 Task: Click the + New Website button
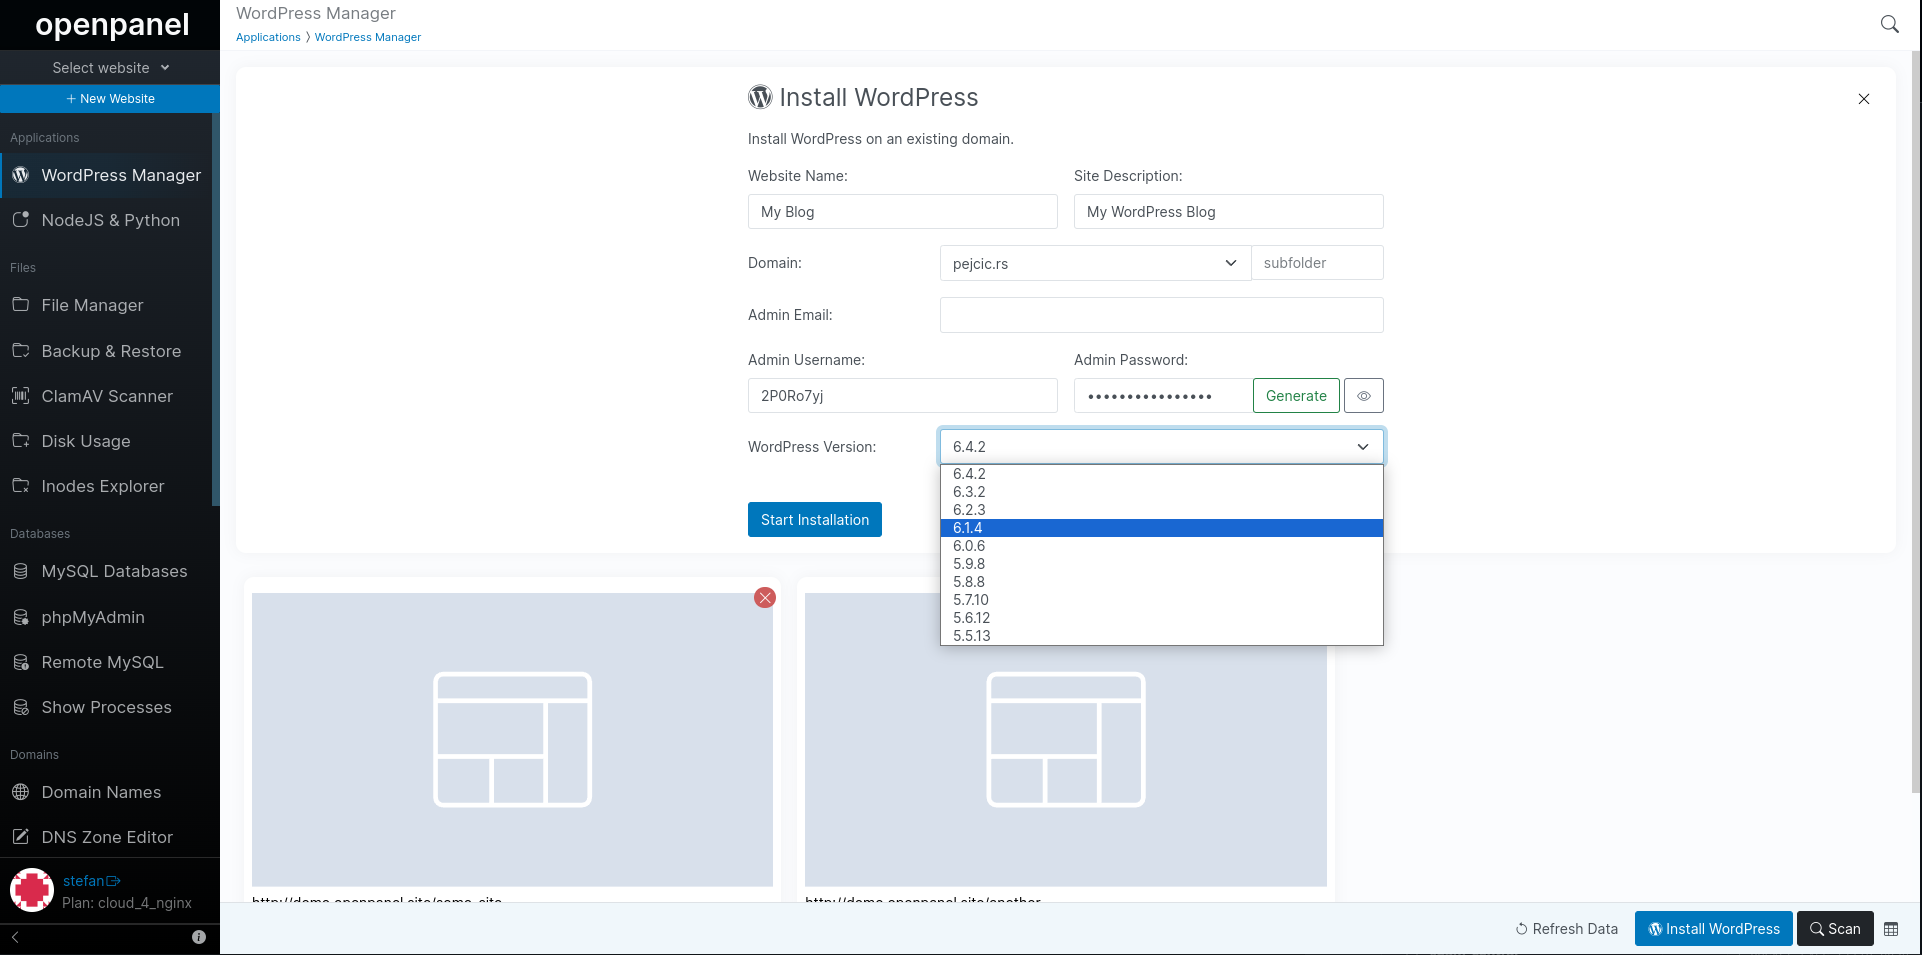point(110,99)
